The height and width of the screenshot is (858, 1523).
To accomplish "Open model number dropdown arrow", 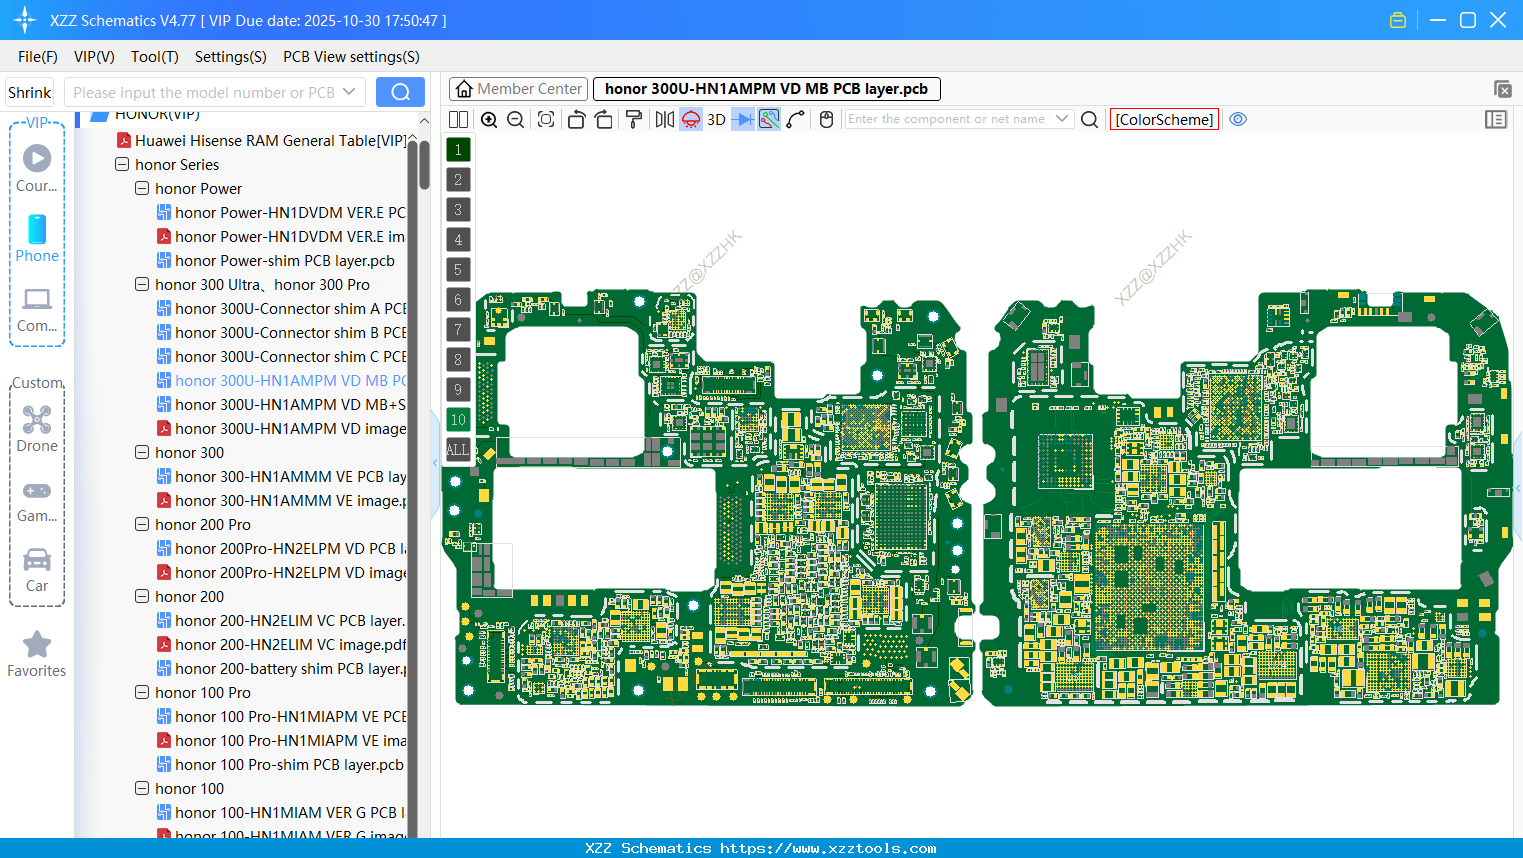I will click(x=349, y=92).
